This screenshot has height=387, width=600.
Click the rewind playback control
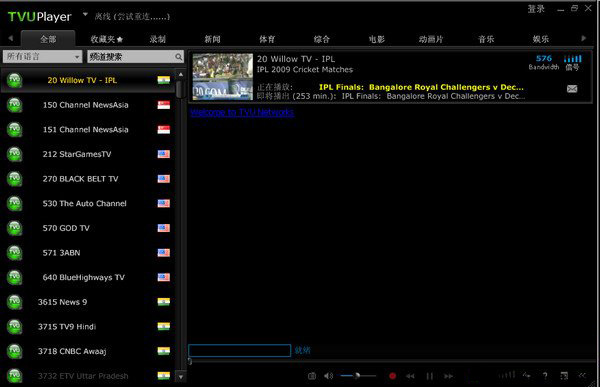tap(410, 376)
